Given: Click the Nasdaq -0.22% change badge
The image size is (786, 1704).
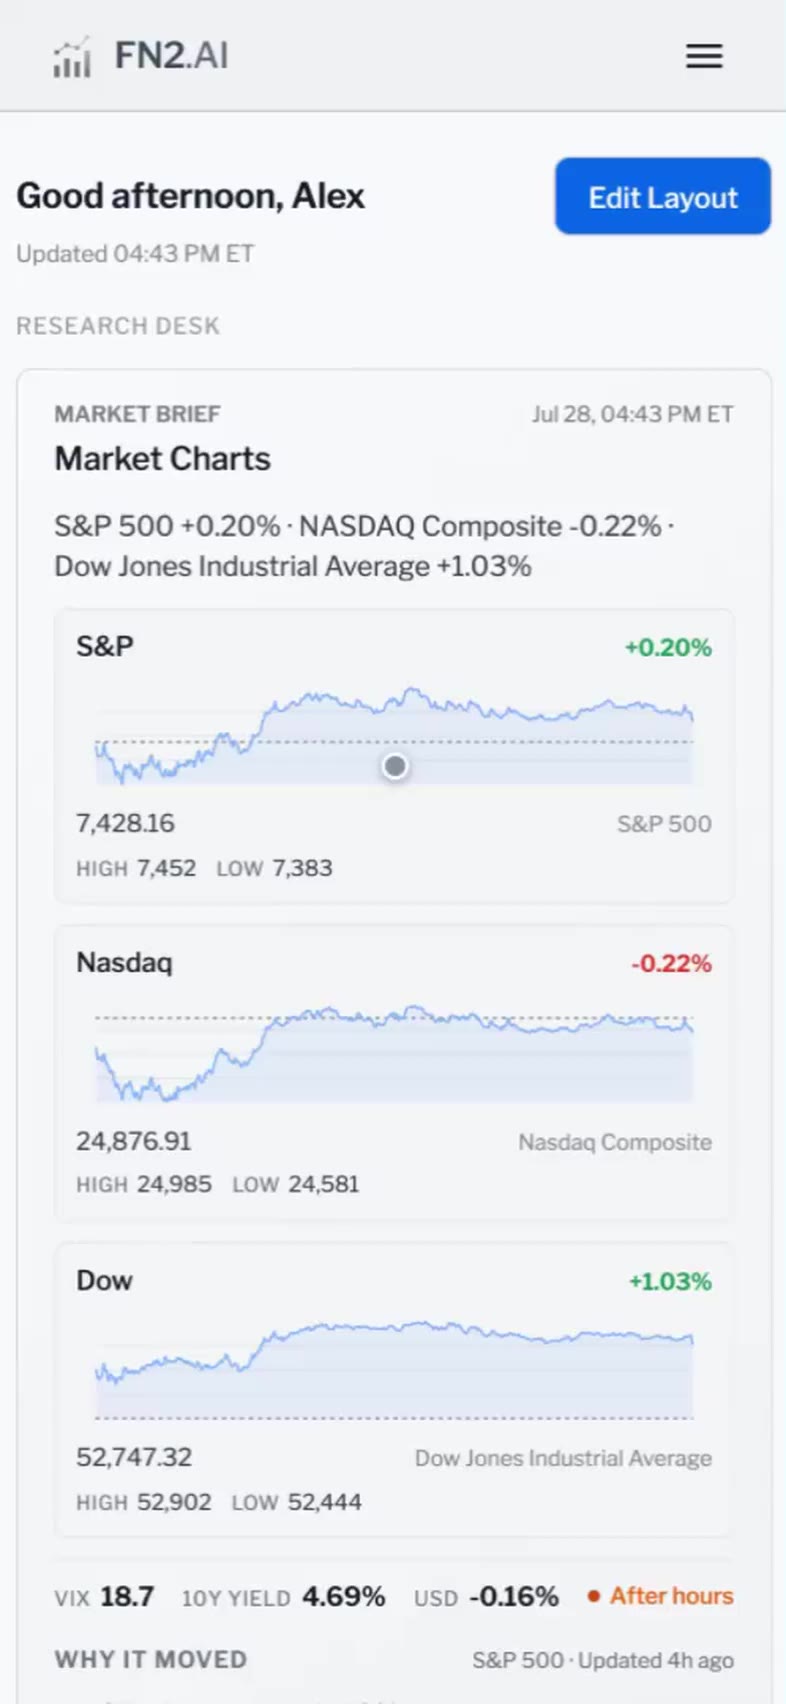Looking at the screenshot, I should tap(671, 964).
